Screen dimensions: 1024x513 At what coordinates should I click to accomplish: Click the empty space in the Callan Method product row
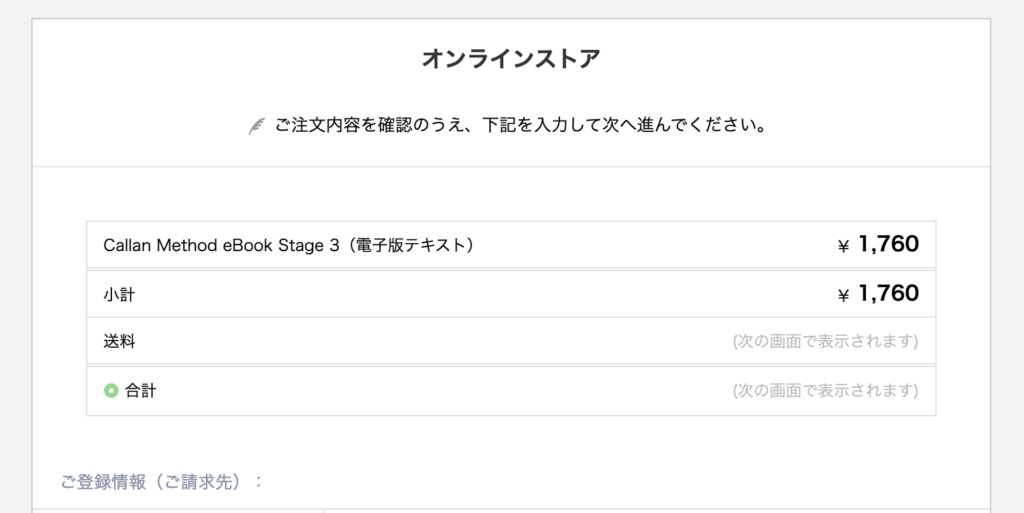coord(653,245)
